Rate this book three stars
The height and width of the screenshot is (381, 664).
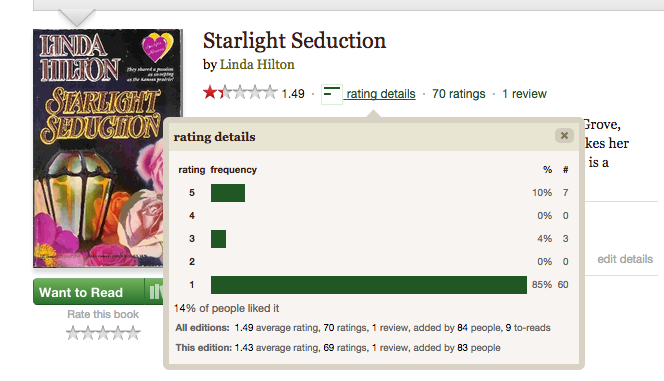click(x=103, y=333)
